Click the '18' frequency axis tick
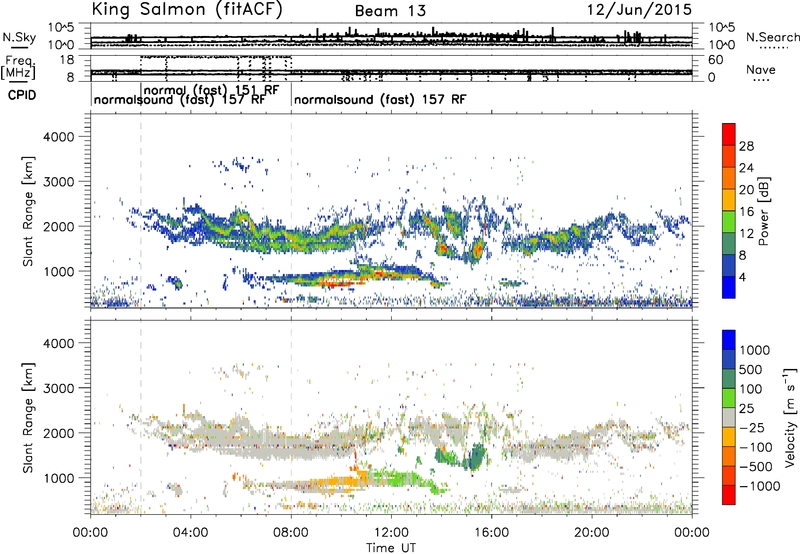 [x=67, y=60]
